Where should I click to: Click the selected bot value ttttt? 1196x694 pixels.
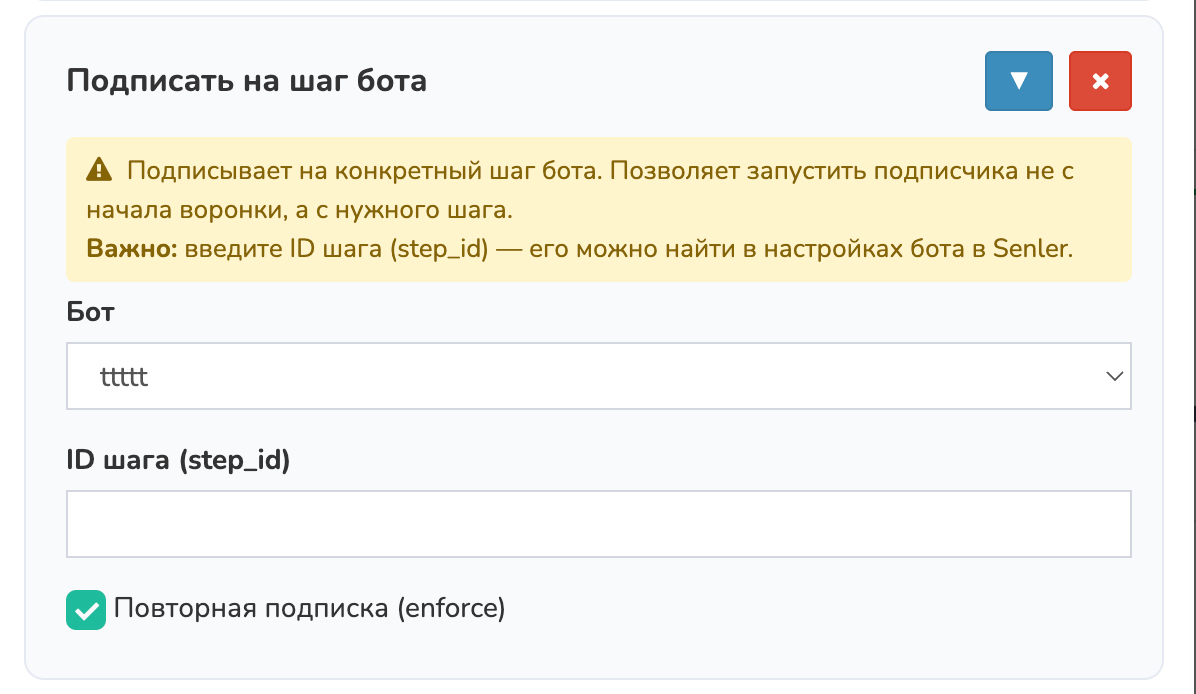coord(125,377)
